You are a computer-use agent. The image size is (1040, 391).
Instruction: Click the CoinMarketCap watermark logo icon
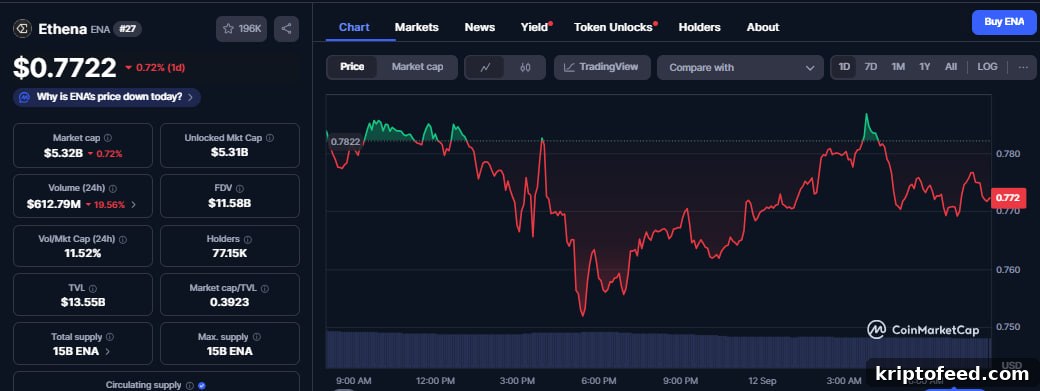877,329
